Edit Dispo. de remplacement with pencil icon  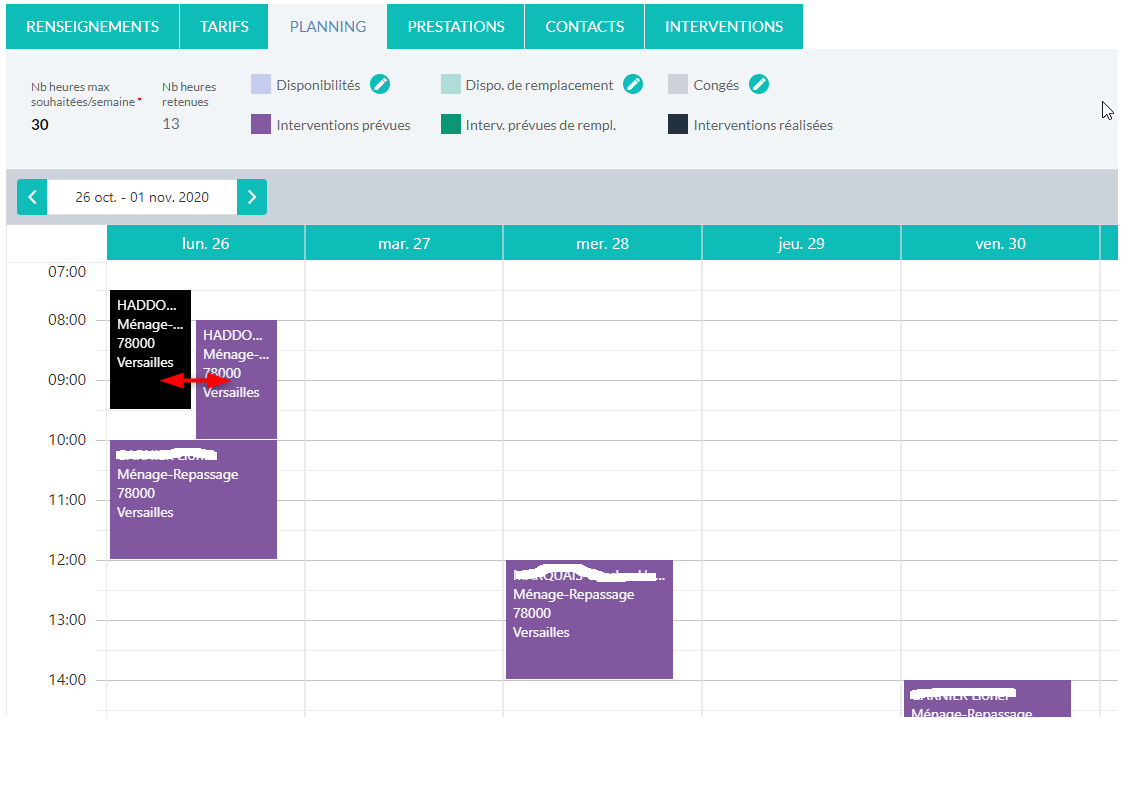(x=633, y=85)
